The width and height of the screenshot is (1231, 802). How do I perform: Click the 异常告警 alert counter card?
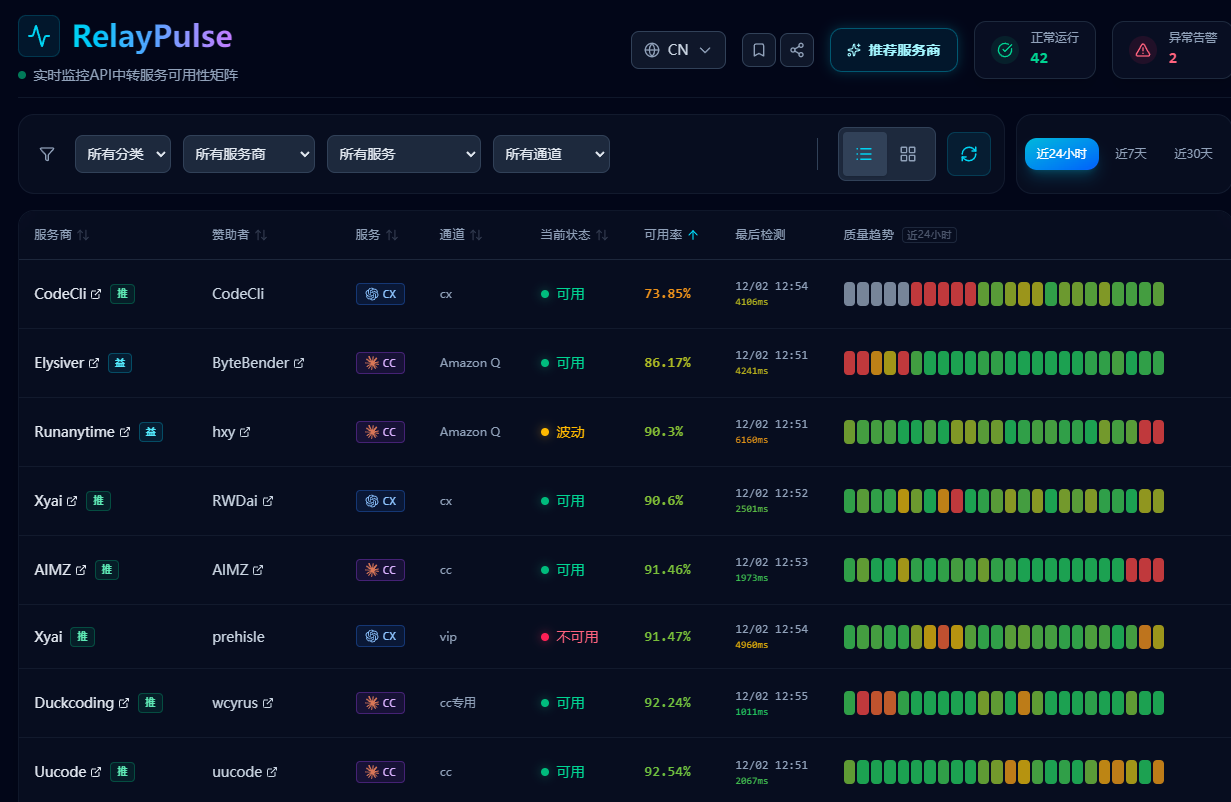[1172, 50]
